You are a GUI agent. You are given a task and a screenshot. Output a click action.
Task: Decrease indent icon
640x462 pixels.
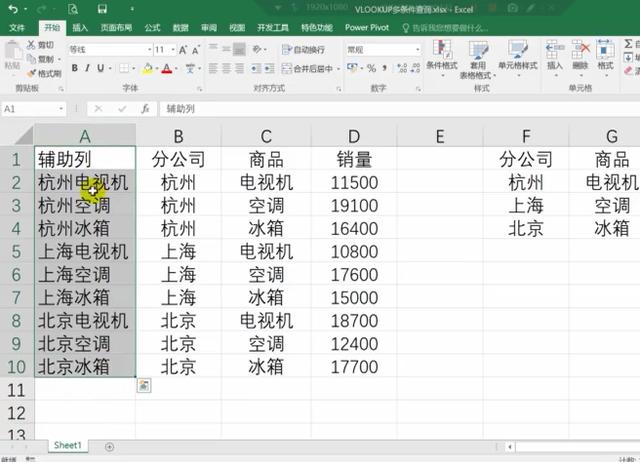point(256,69)
